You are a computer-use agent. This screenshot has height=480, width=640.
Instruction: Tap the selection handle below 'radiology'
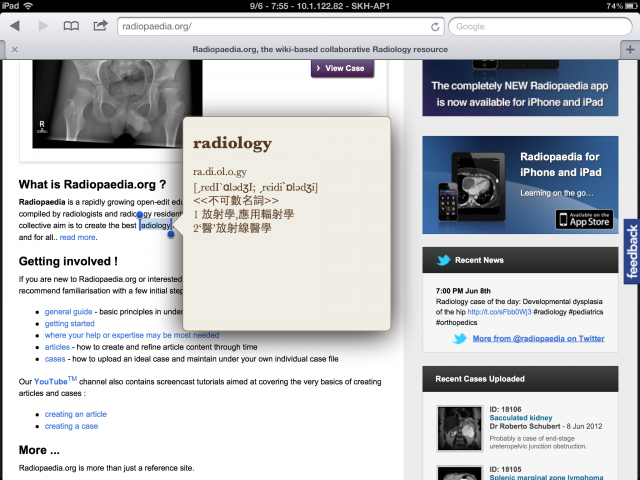(171, 234)
